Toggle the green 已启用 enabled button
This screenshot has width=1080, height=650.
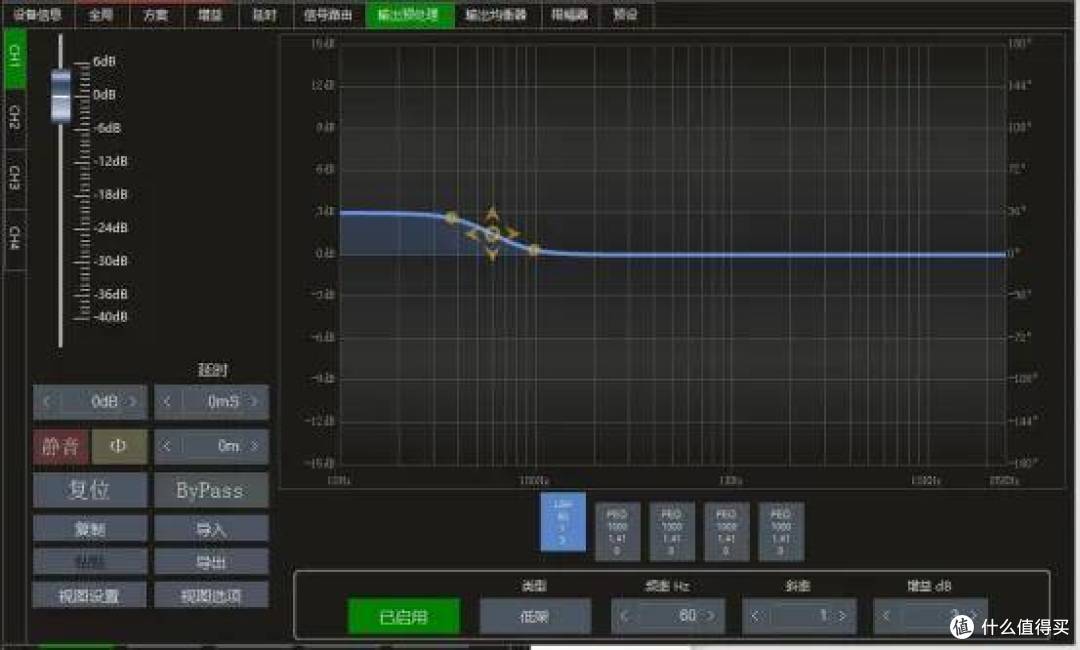tap(404, 616)
